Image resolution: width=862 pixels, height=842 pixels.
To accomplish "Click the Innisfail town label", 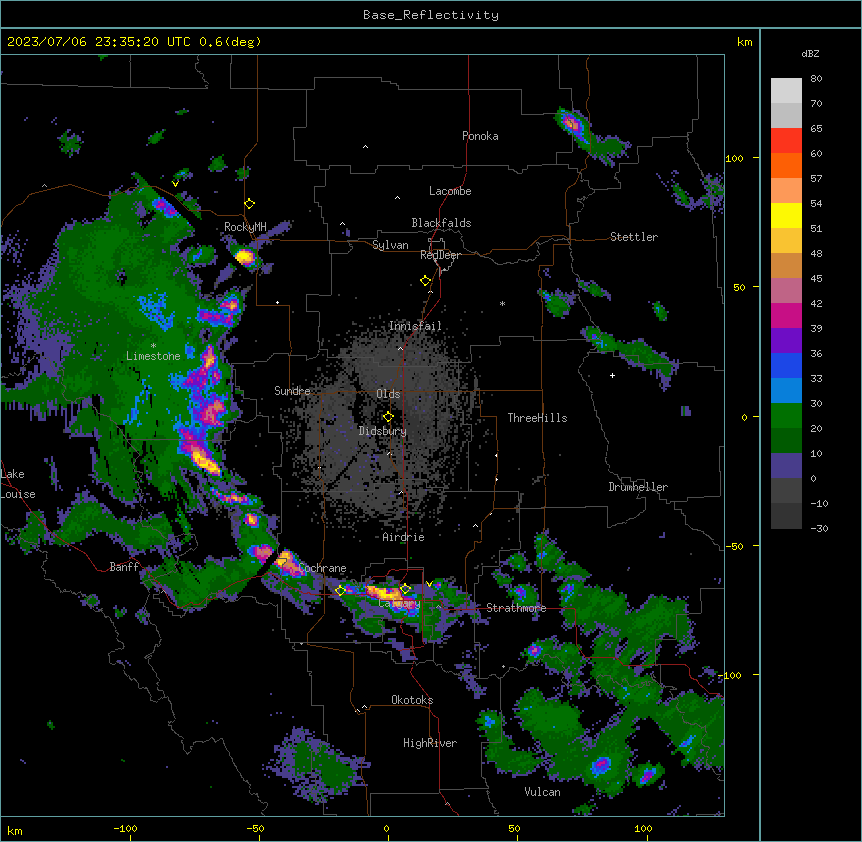I will point(415,326).
